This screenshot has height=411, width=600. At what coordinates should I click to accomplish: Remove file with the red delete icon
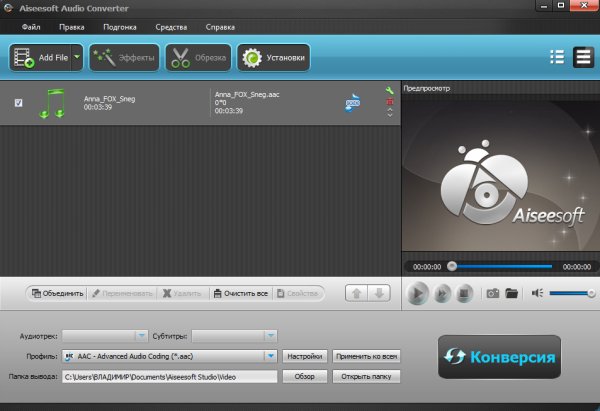tap(390, 102)
